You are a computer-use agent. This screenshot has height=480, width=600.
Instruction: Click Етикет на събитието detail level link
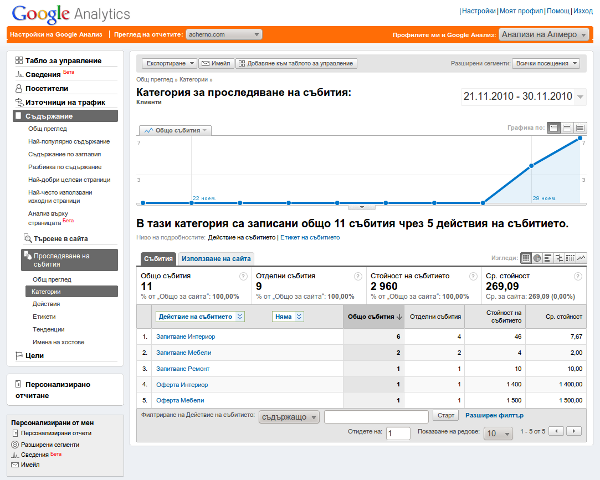coord(310,237)
